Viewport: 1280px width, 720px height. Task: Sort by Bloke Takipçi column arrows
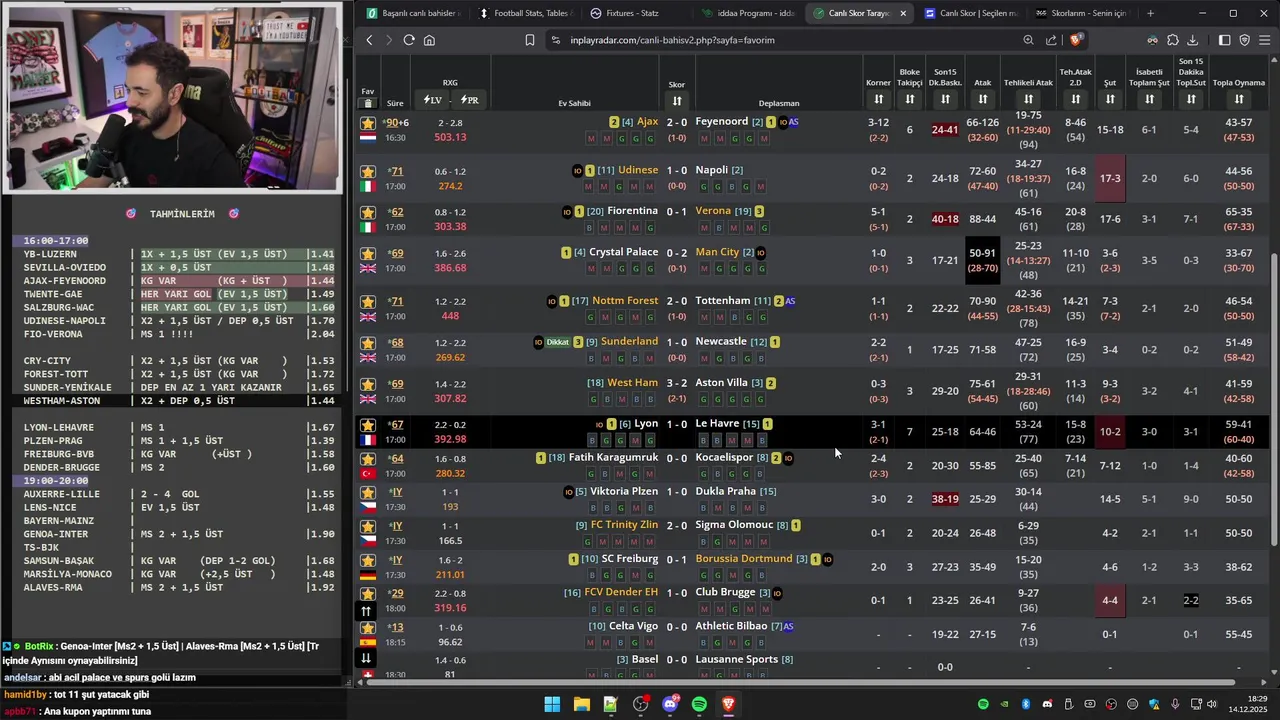[x=909, y=99]
